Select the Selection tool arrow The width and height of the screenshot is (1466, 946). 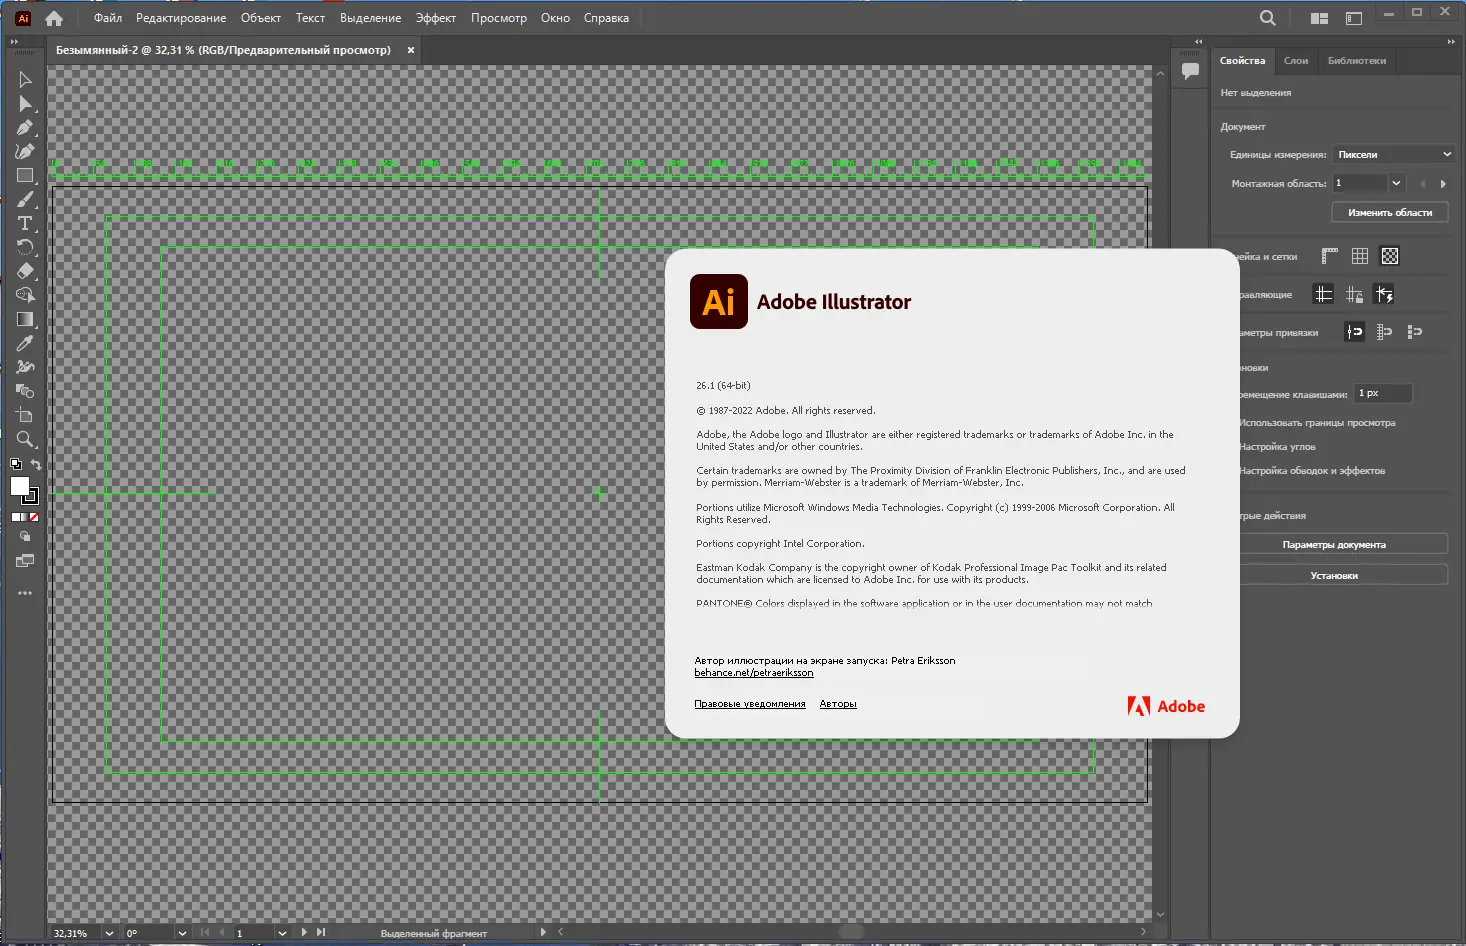25,79
